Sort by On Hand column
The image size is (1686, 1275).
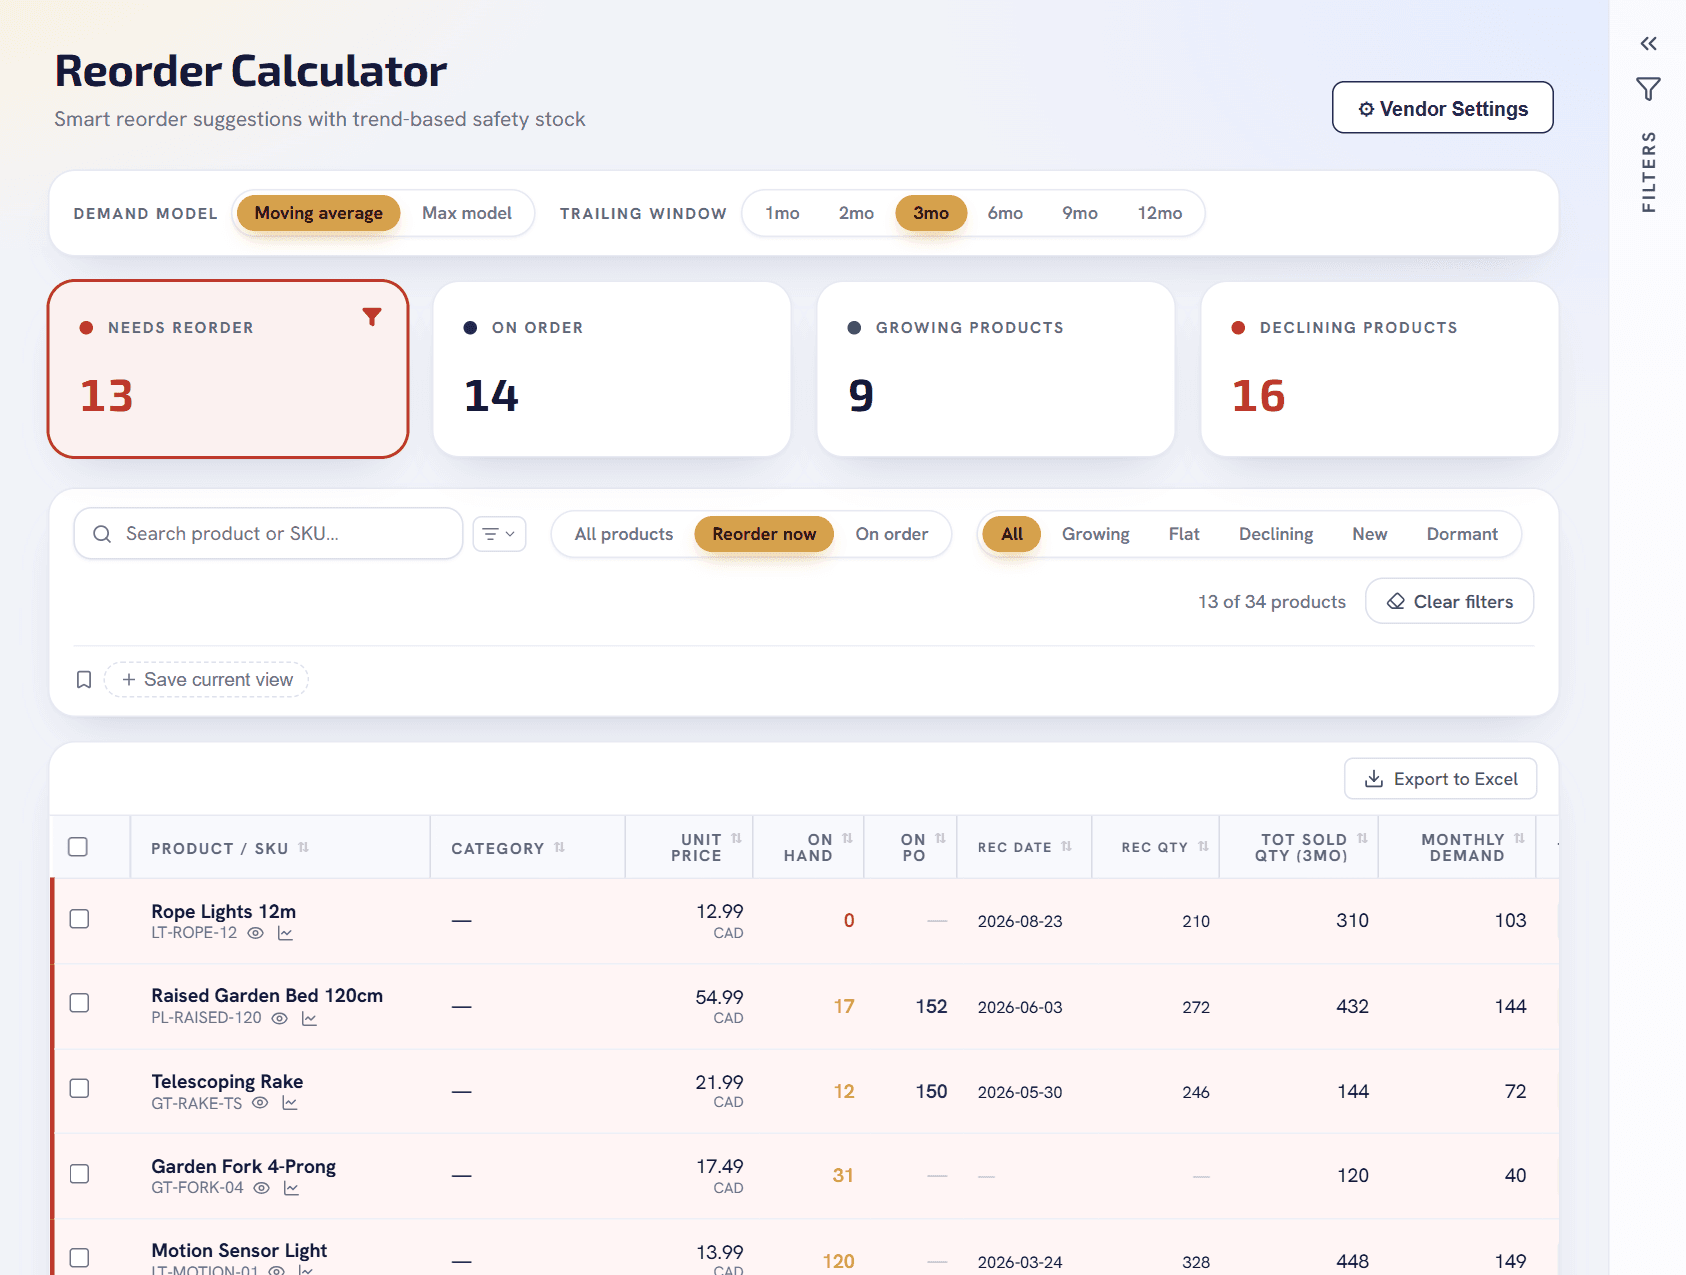[847, 838]
